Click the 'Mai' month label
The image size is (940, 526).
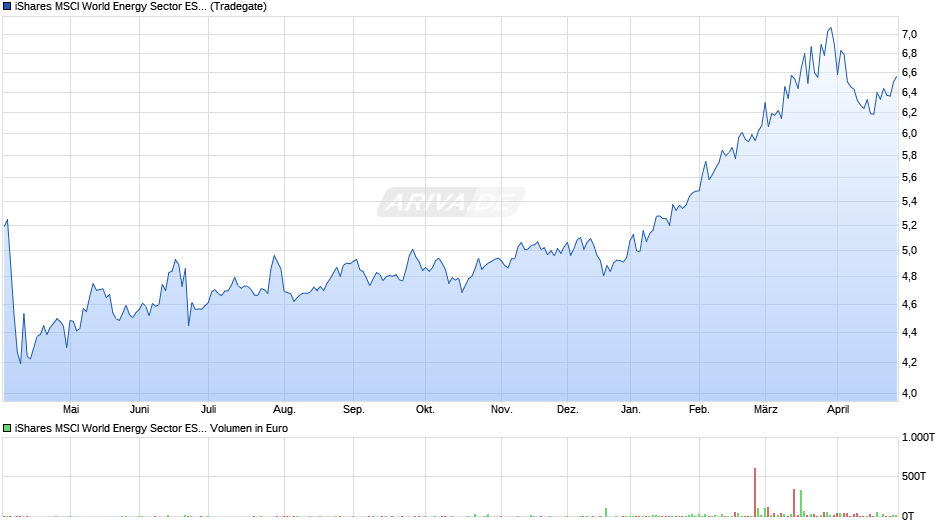click(x=71, y=409)
